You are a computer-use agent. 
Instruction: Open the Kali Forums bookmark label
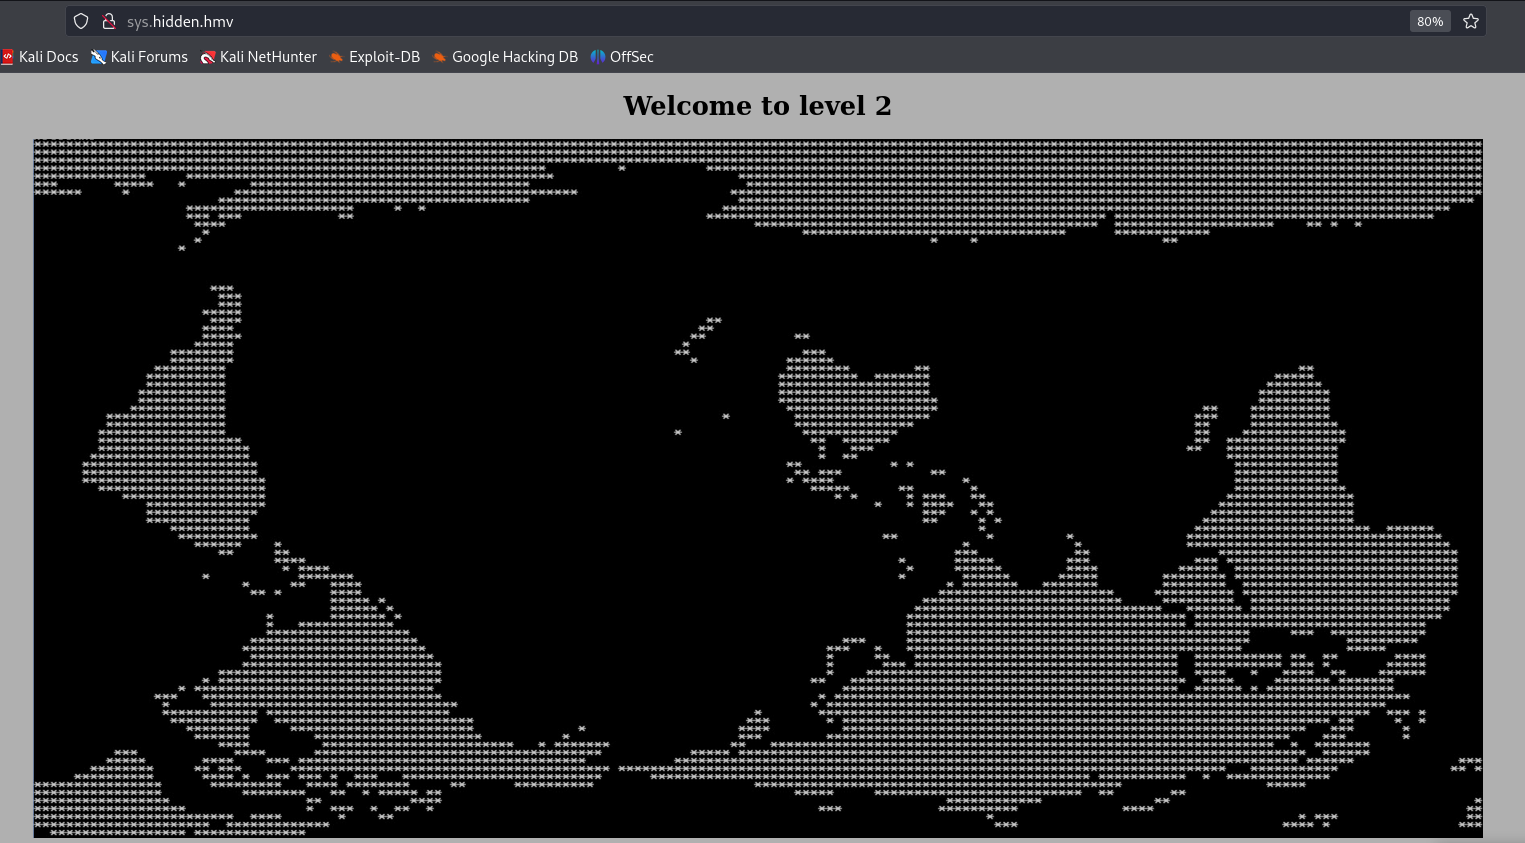149,57
